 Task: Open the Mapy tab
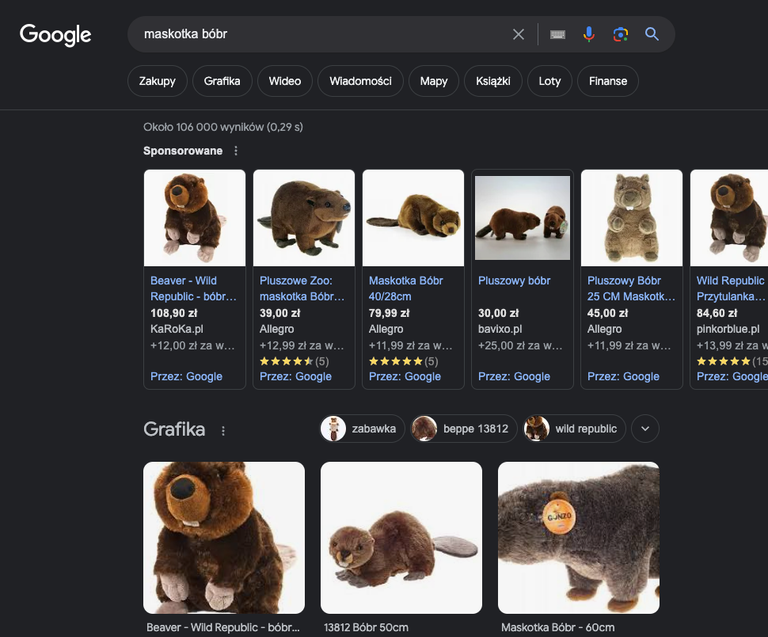pyautogui.click(x=433, y=81)
